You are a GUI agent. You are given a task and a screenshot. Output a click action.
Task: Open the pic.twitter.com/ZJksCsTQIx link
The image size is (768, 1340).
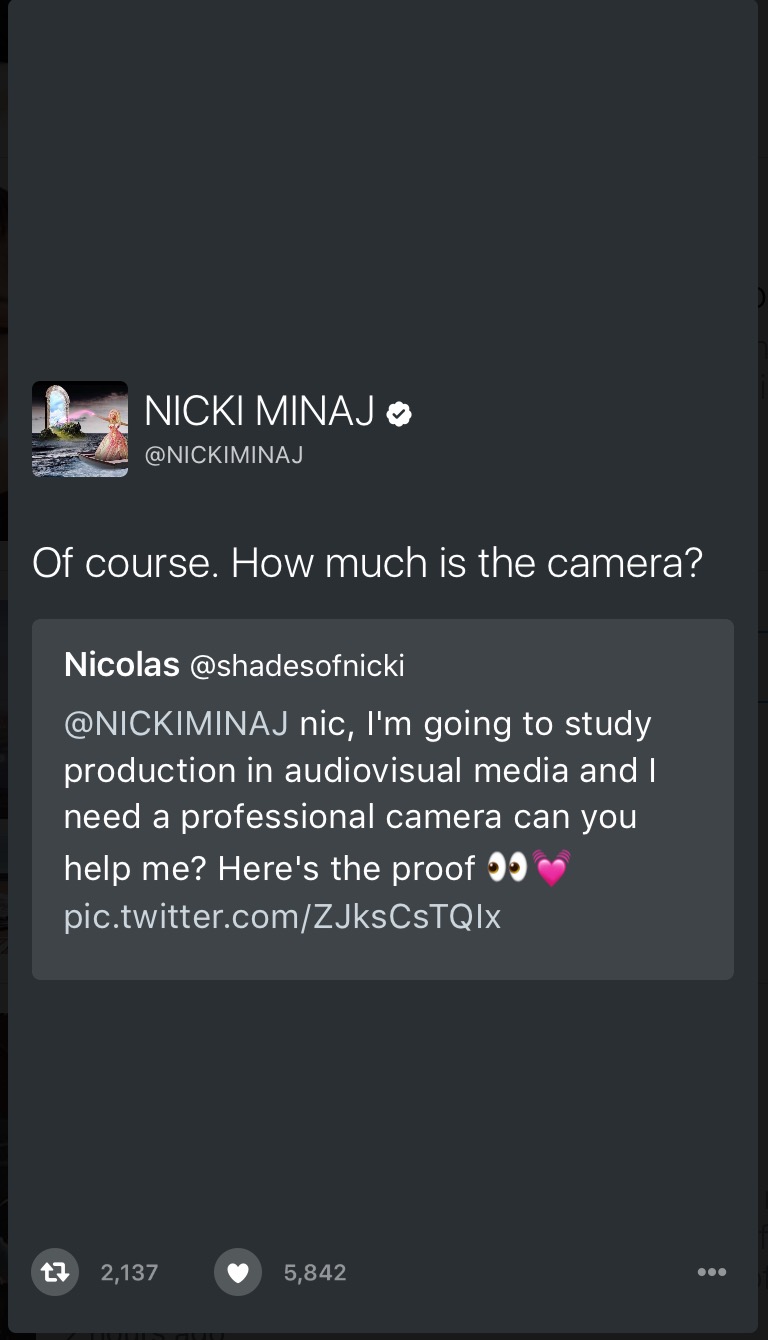[282, 916]
